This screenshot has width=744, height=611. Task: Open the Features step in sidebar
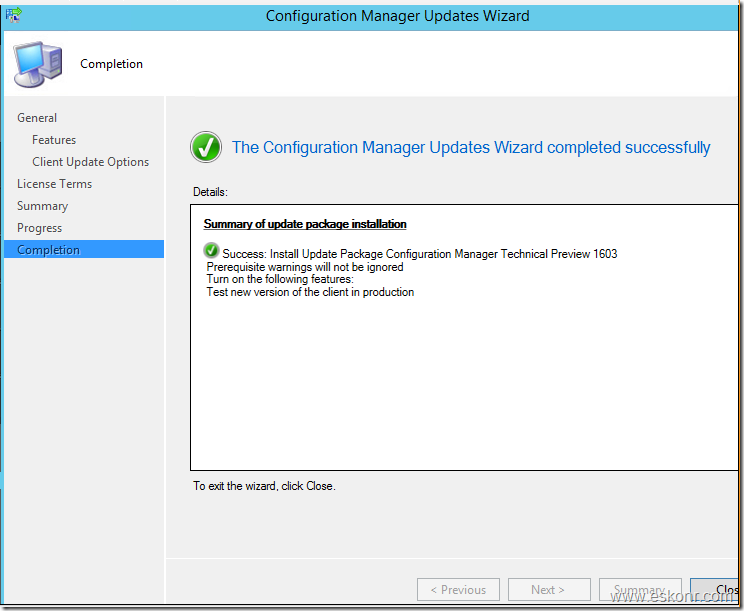(54, 140)
